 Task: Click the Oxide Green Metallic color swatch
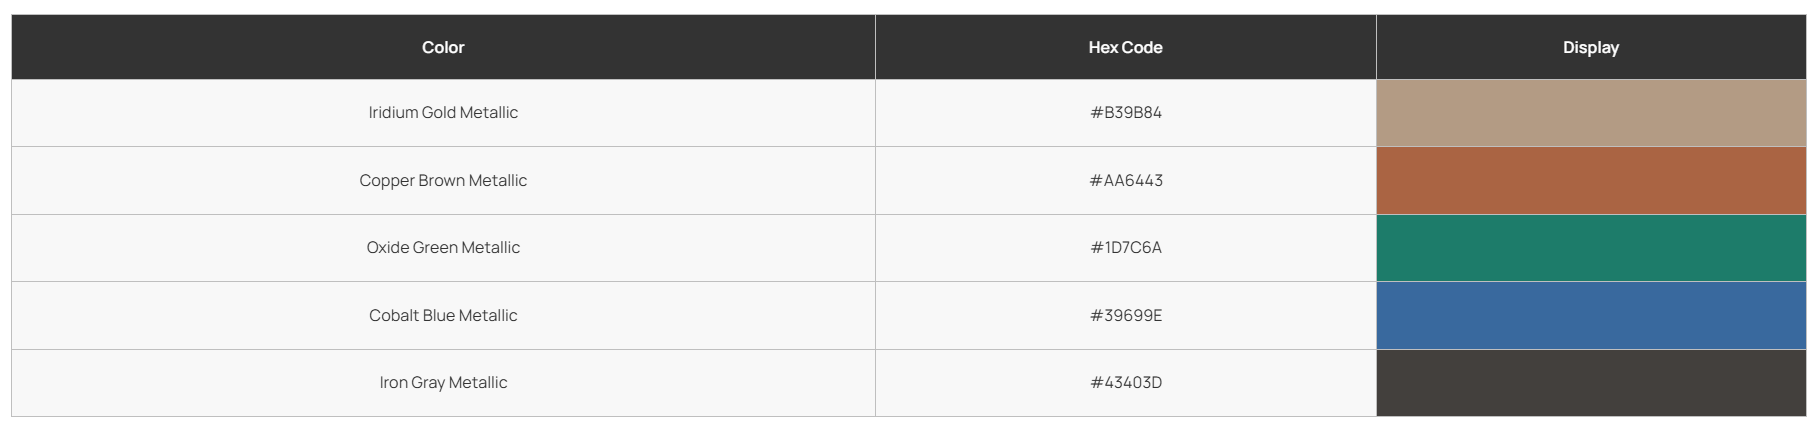click(x=1591, y=248)
